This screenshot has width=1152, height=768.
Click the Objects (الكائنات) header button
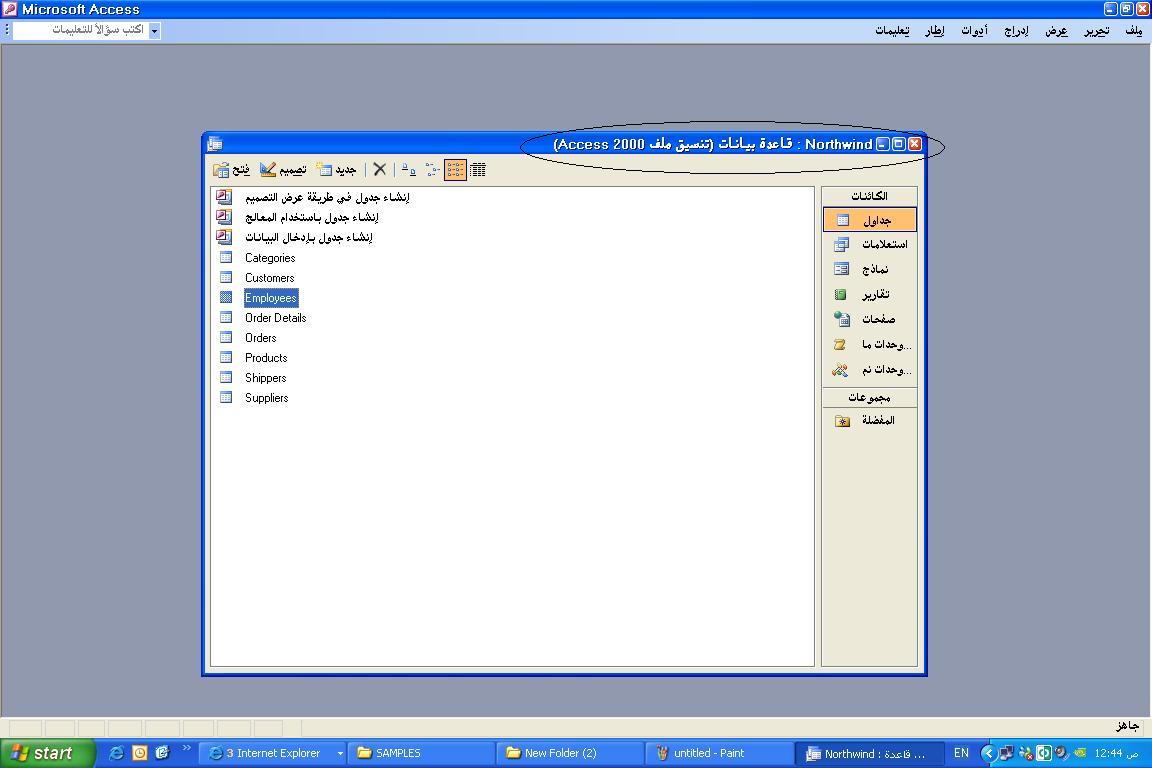[x=870, y=196]
